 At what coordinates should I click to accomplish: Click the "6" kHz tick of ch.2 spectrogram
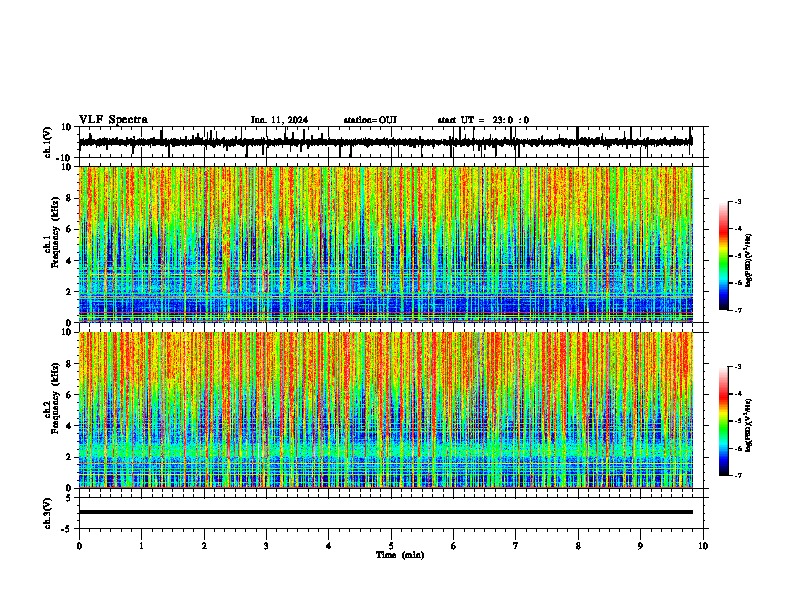(x=69, y=395)
